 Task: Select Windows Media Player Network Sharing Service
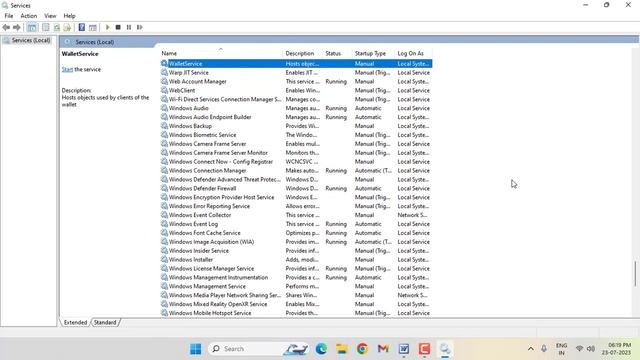[x=296, y=296]
